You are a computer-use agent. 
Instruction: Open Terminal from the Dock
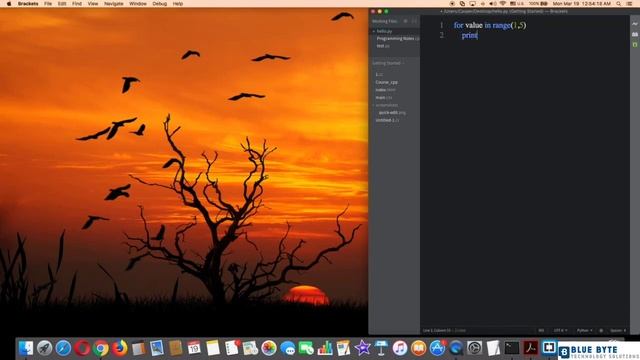pos(512,348)
